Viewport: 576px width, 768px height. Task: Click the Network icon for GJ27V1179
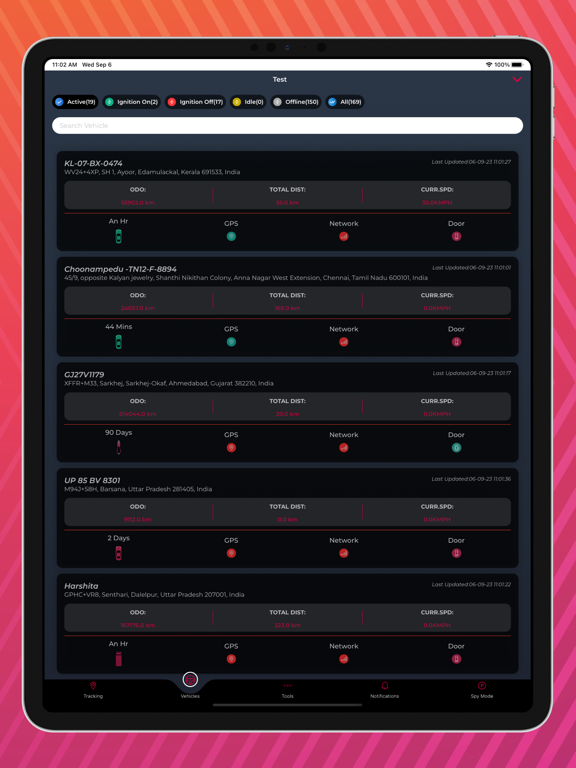pos(344,448)
